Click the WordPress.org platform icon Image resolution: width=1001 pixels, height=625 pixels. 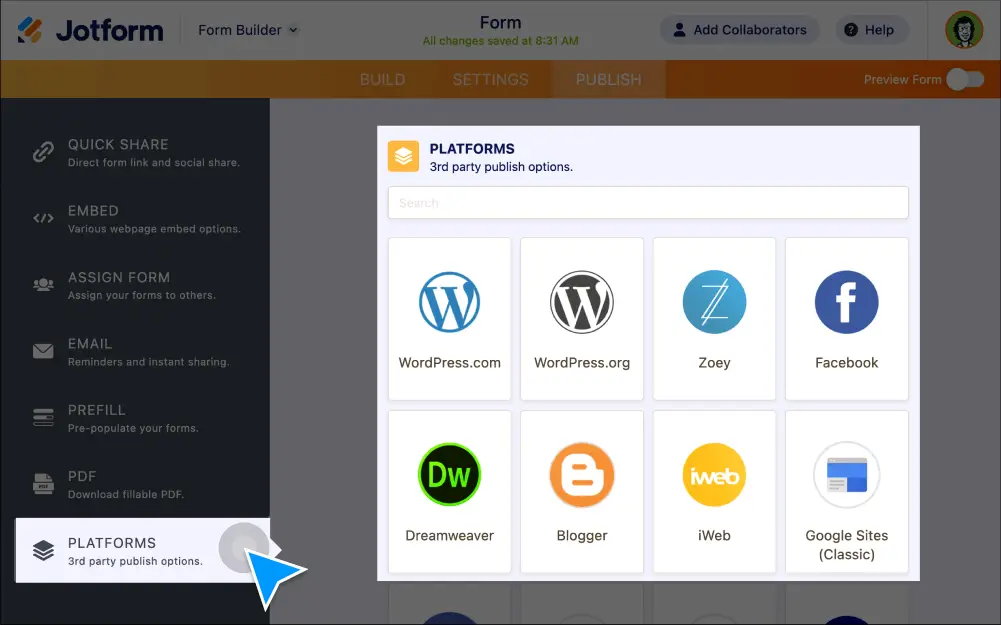pos(581,303)
